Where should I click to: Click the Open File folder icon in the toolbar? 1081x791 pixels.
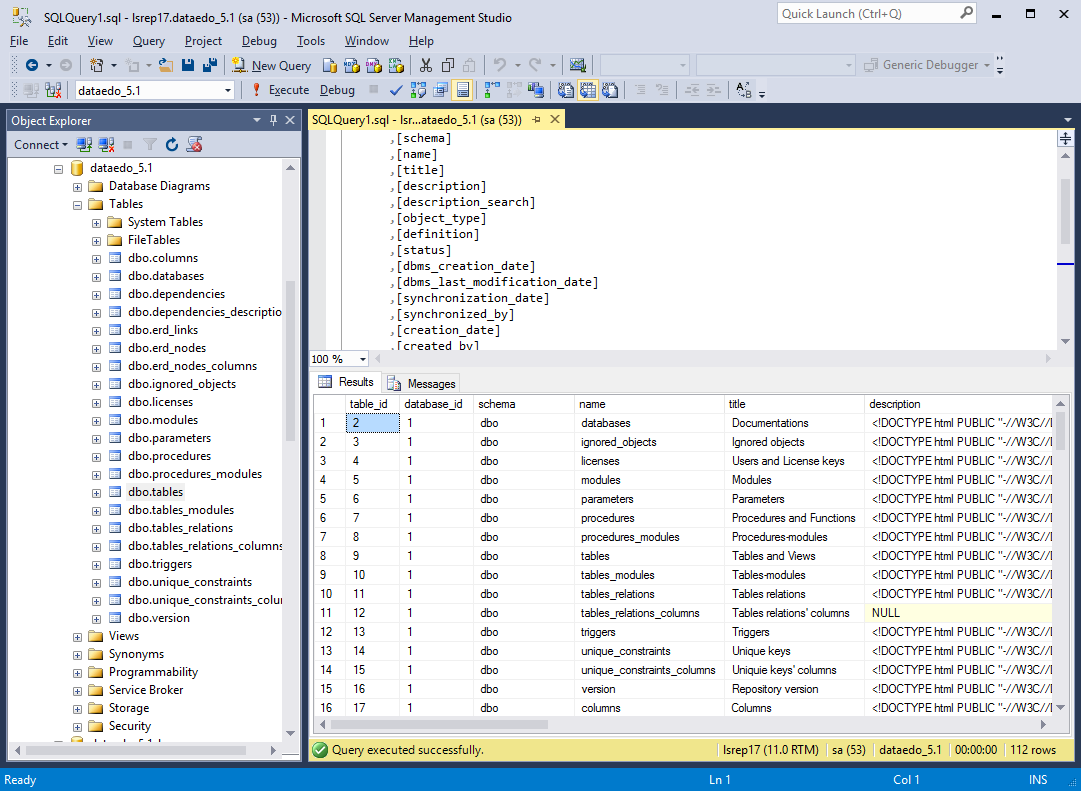[166, 65]
